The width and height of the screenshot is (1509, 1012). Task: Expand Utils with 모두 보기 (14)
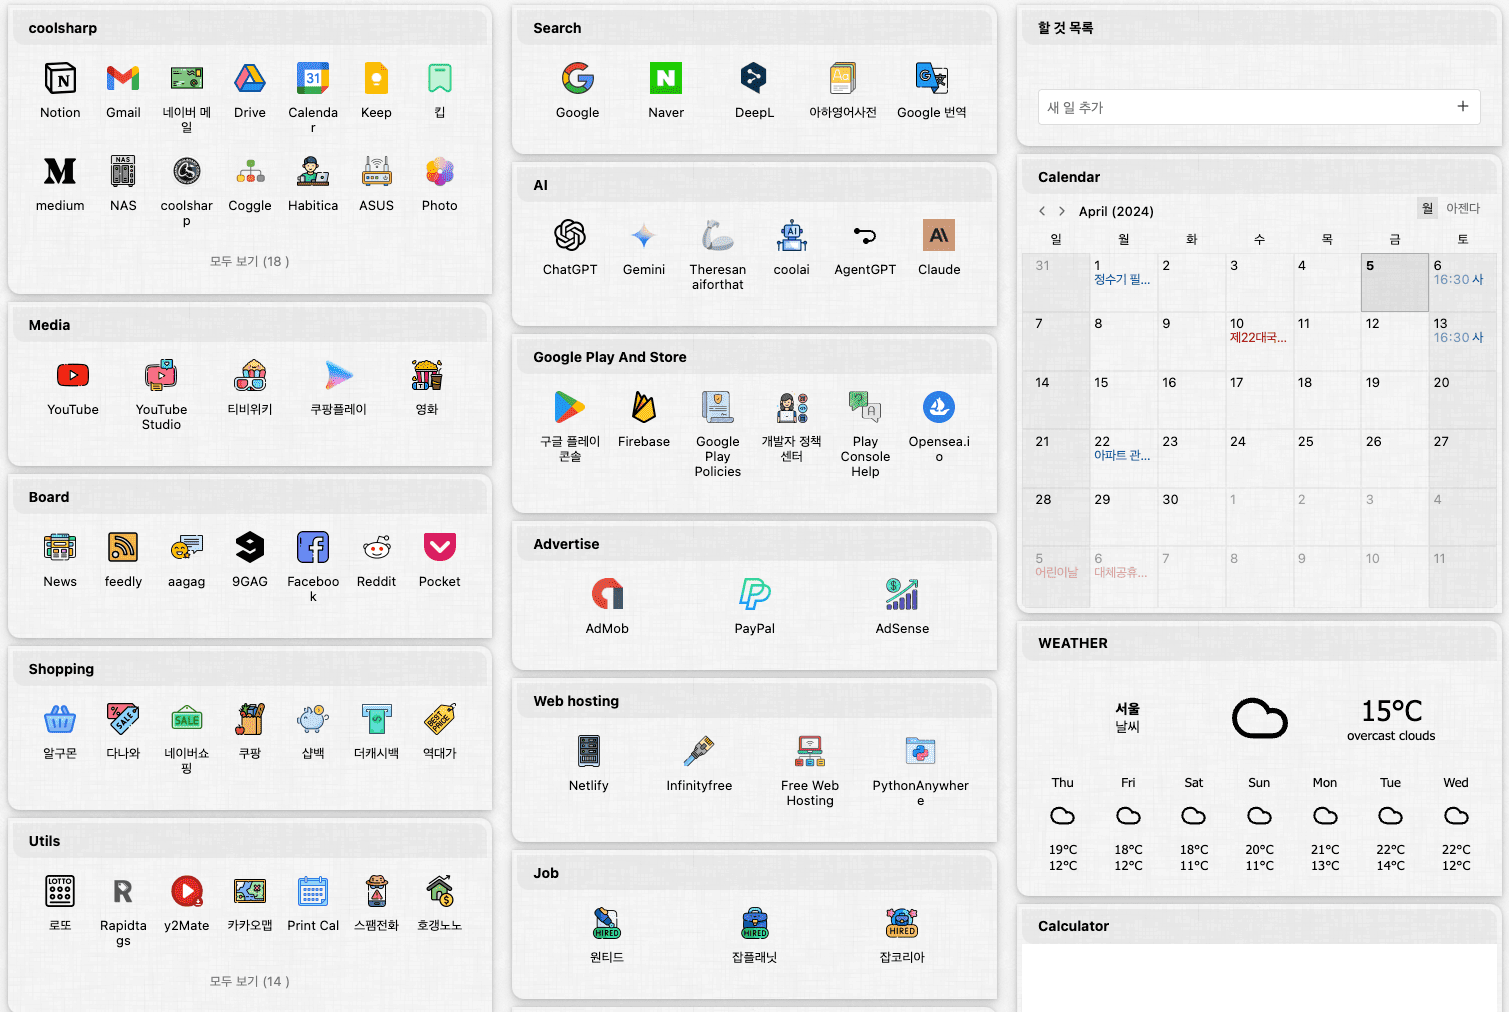249,981
